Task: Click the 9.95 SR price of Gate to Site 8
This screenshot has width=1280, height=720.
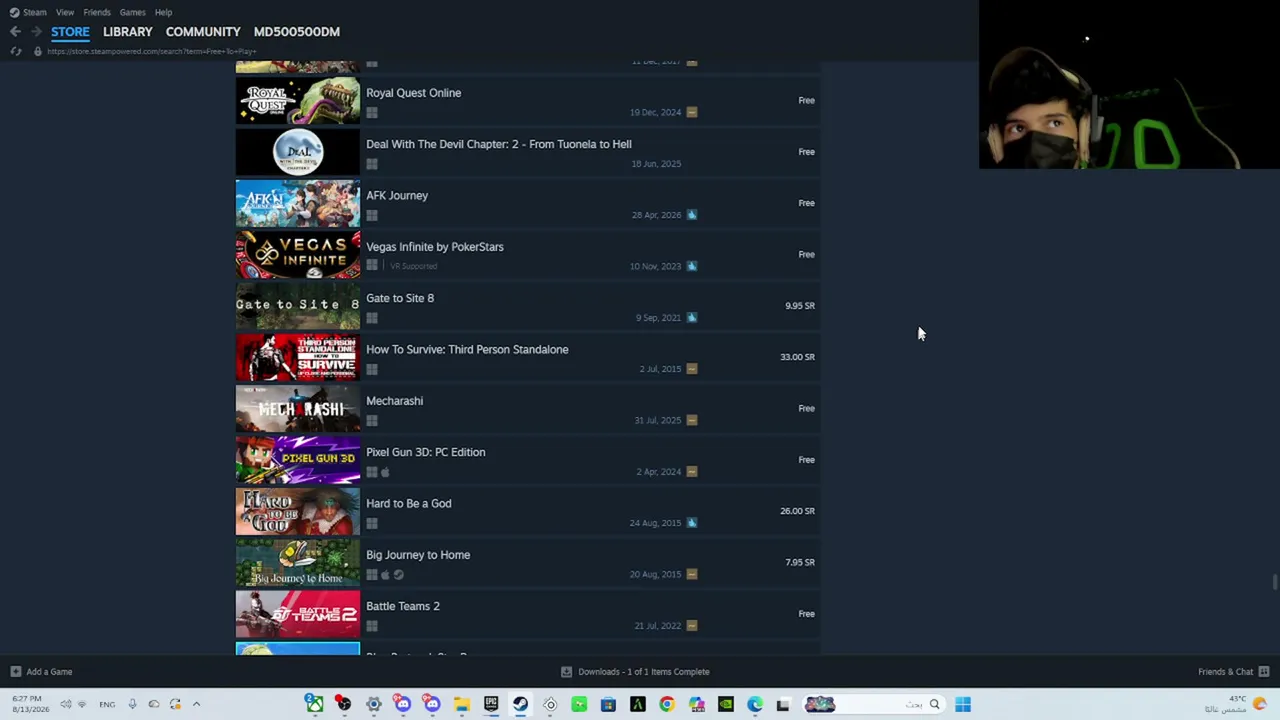Action: pos(800,306)
